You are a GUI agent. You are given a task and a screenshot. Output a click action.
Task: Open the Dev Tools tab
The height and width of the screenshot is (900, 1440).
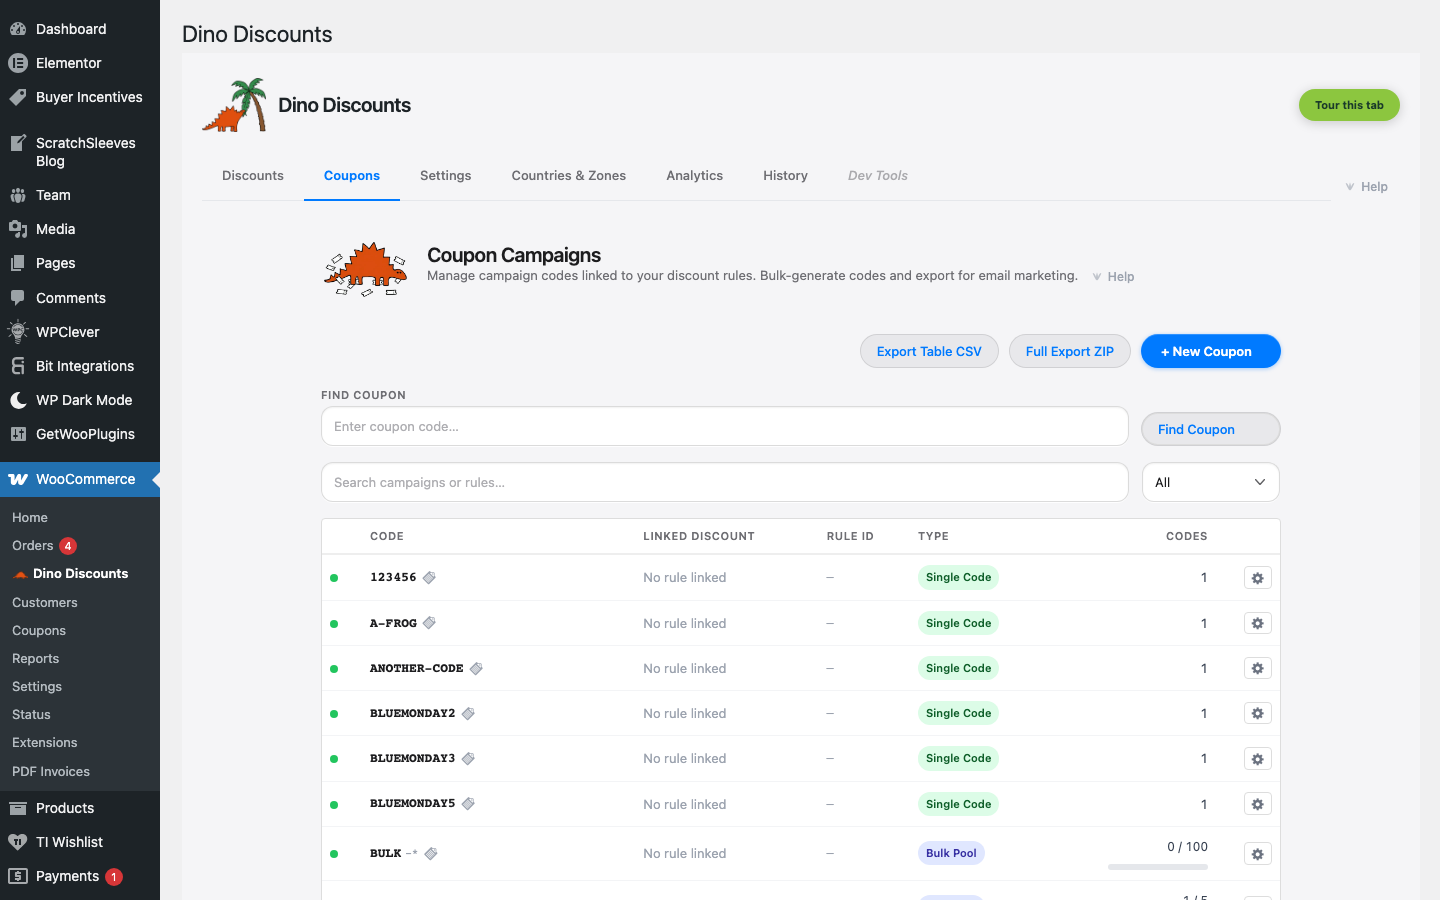[878, 176]
